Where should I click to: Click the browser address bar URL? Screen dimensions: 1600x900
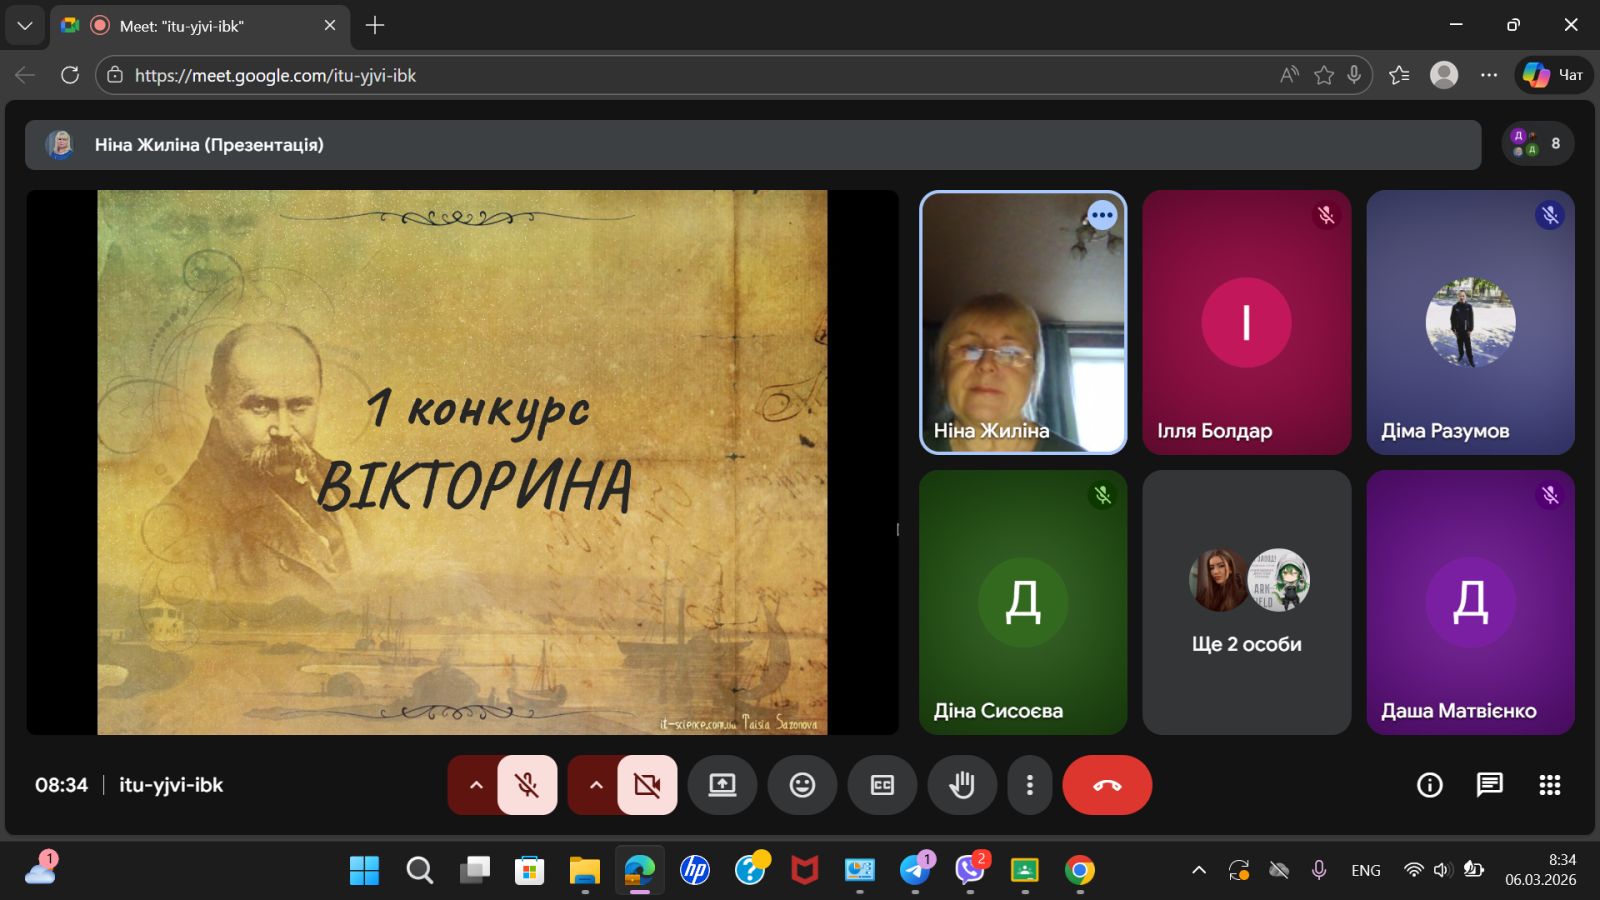click(x=275, y=75)
